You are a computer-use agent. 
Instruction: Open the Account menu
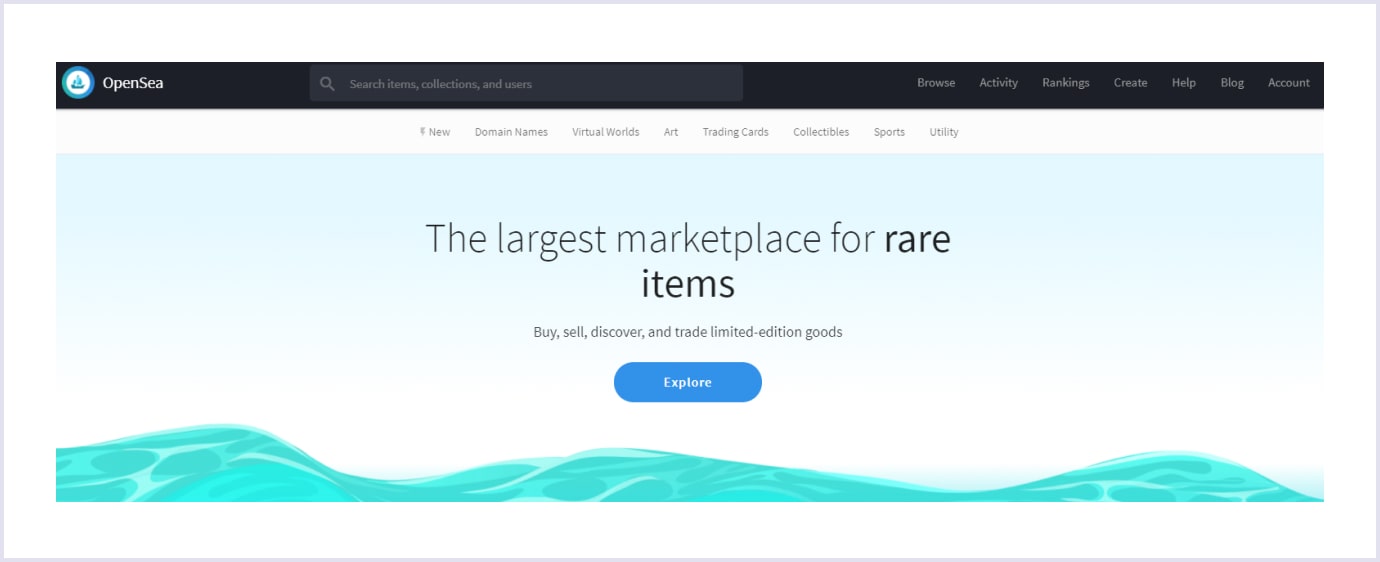pyautogui.click(x=1289, y=83)
